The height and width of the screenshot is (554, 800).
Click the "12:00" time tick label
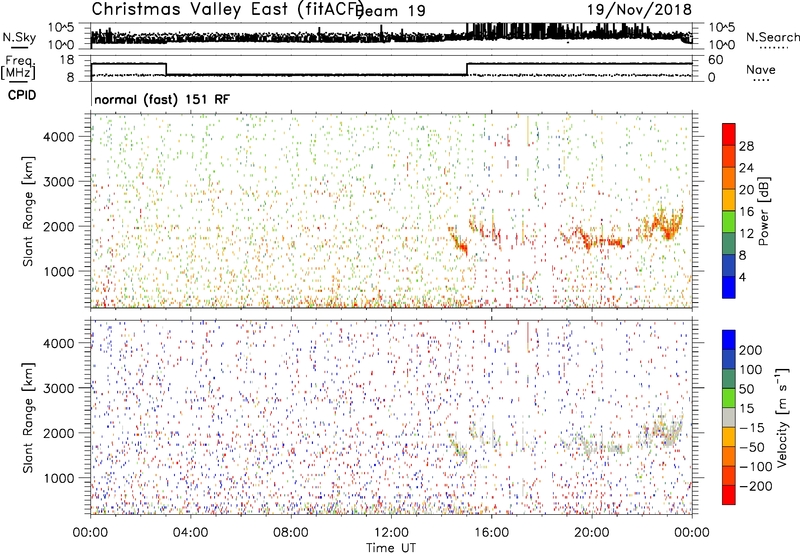pyautogui.click(x=391, y=533)
